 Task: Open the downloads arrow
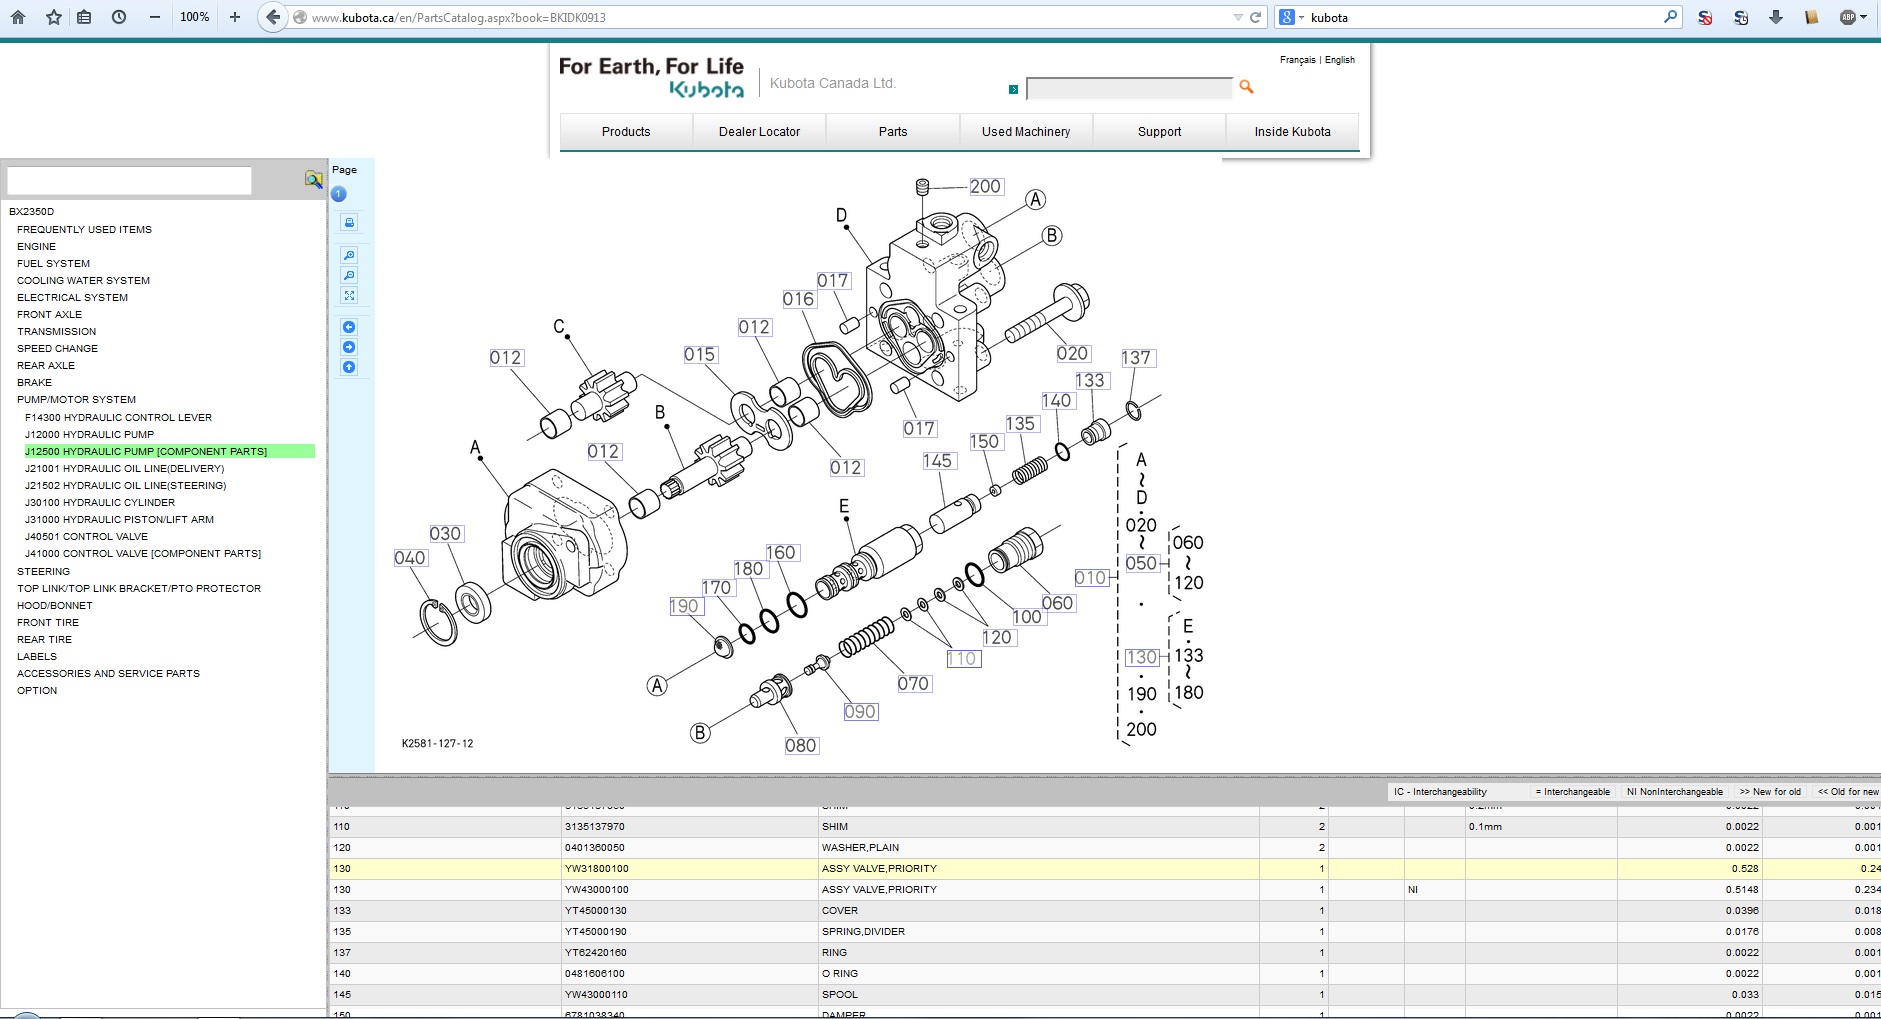point(1776,17)
